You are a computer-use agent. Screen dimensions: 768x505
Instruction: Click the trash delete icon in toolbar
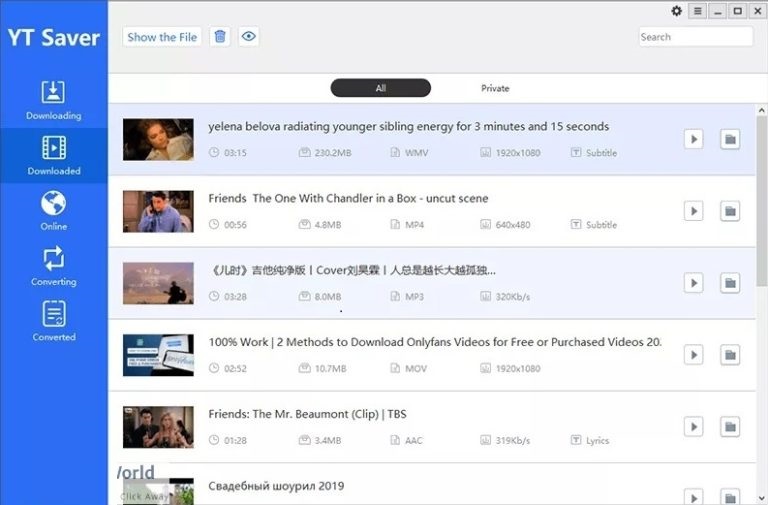[x=220, y=36]
